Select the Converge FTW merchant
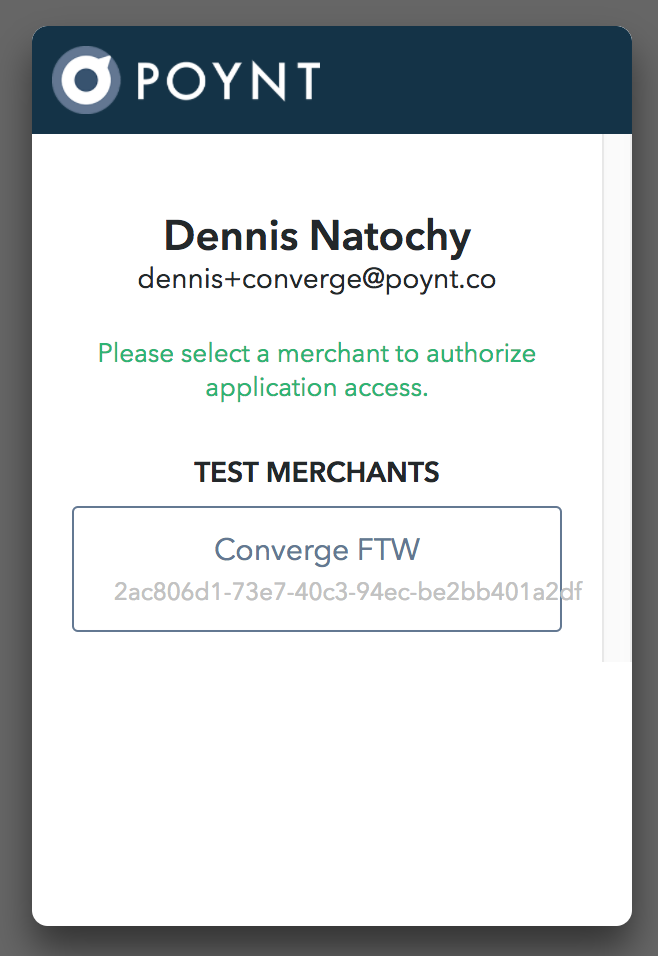This screenshot has width=658, height=956. (316, 569)
